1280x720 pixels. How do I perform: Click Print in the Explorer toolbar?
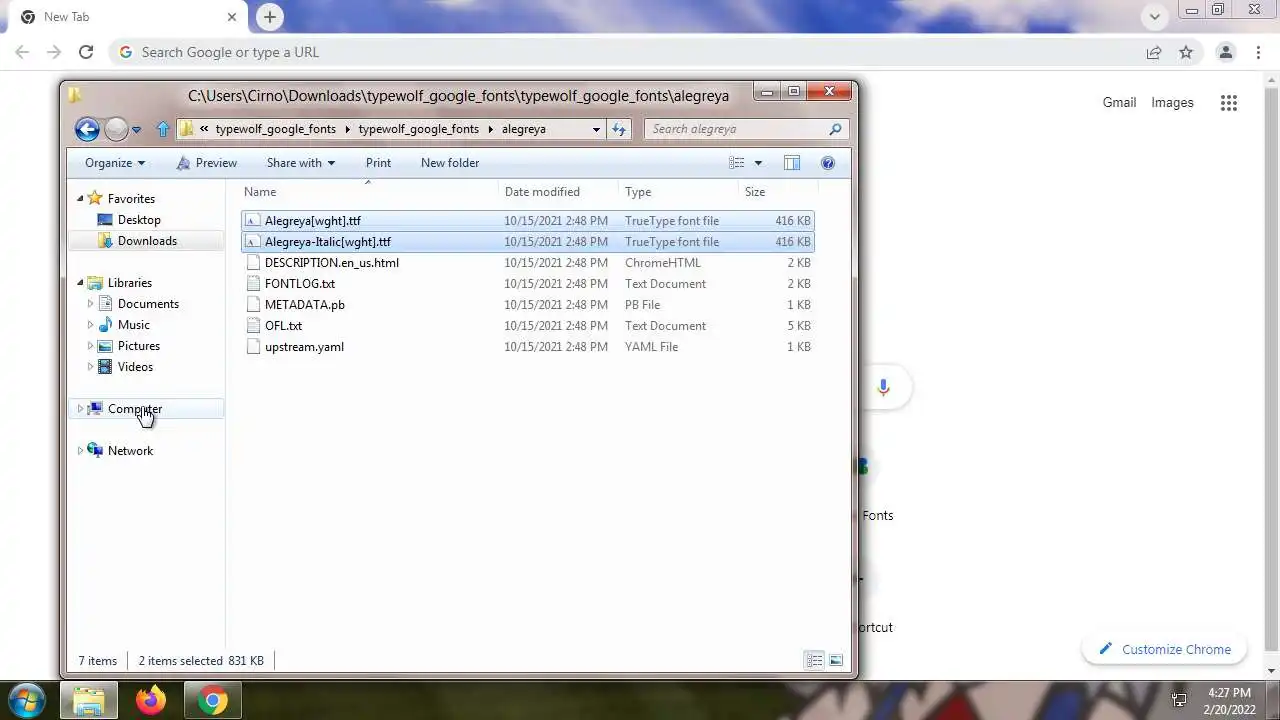click(378, 163)
